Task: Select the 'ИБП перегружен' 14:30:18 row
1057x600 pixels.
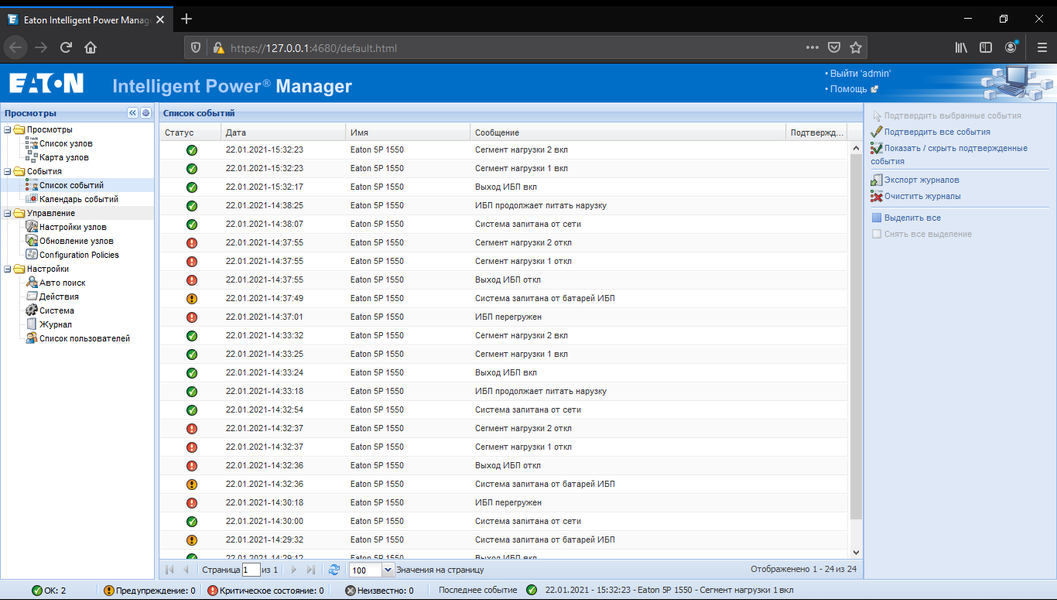Action: pos(504,502)
